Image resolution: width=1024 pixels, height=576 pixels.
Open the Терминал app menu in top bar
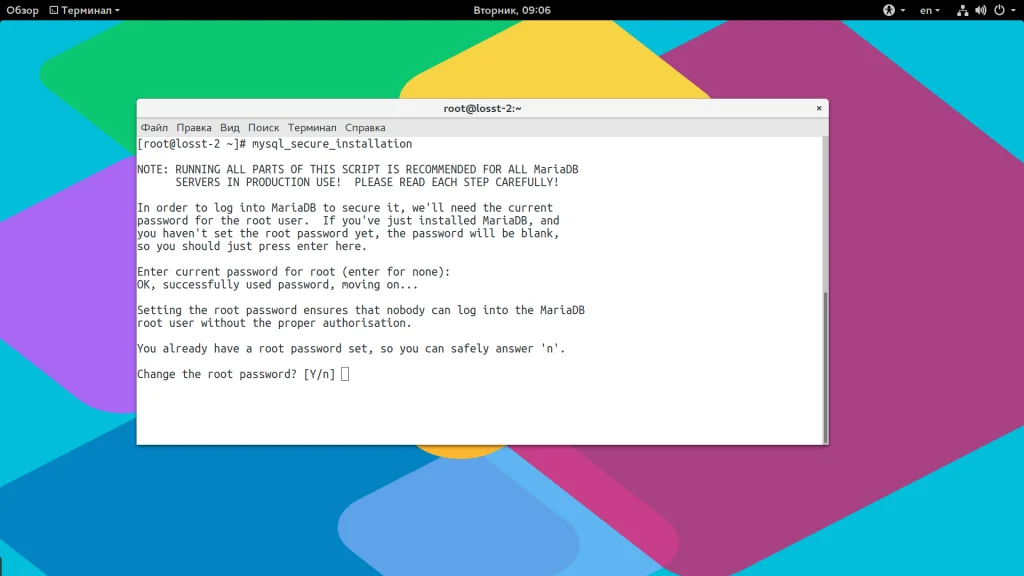click(x=85, y=10)
